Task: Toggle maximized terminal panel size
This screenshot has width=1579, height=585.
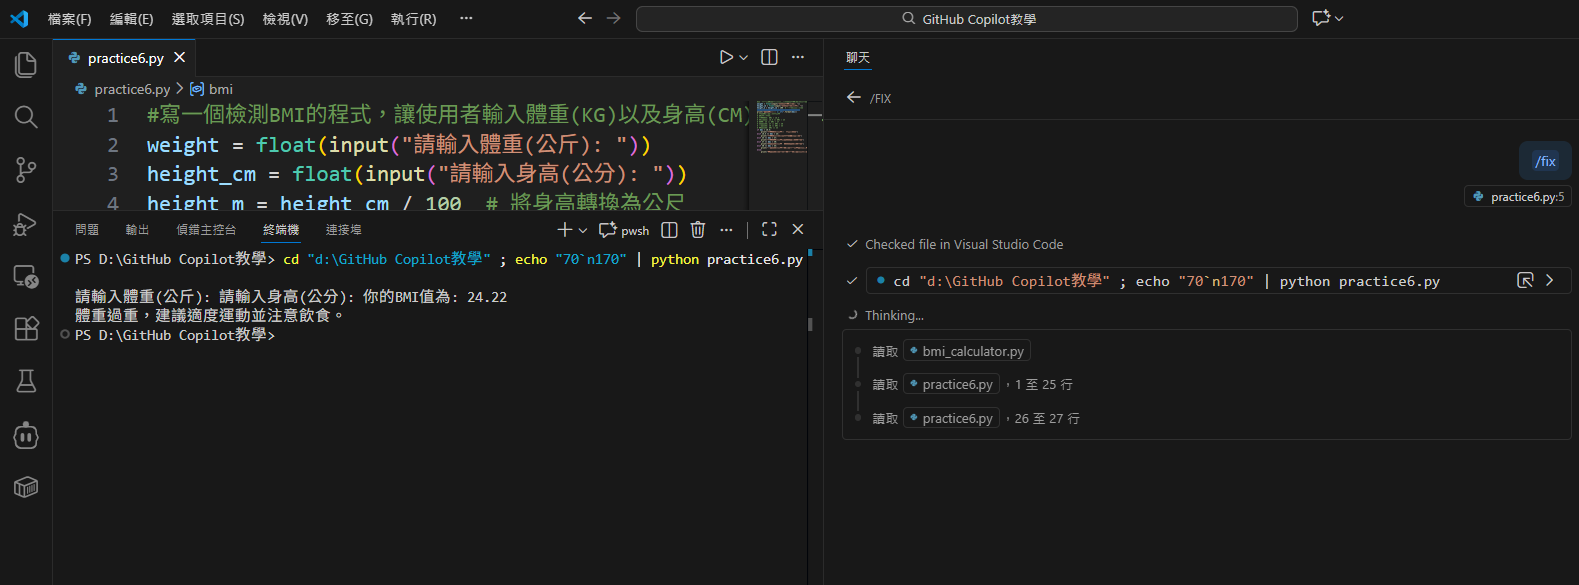Action: click(x=769, y=230)
